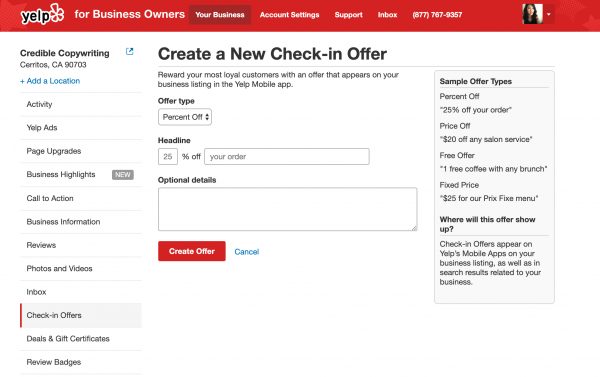Click the Free Offer label in samples
The width and height of the screenshot is (600, 377).
pos(457,155)
